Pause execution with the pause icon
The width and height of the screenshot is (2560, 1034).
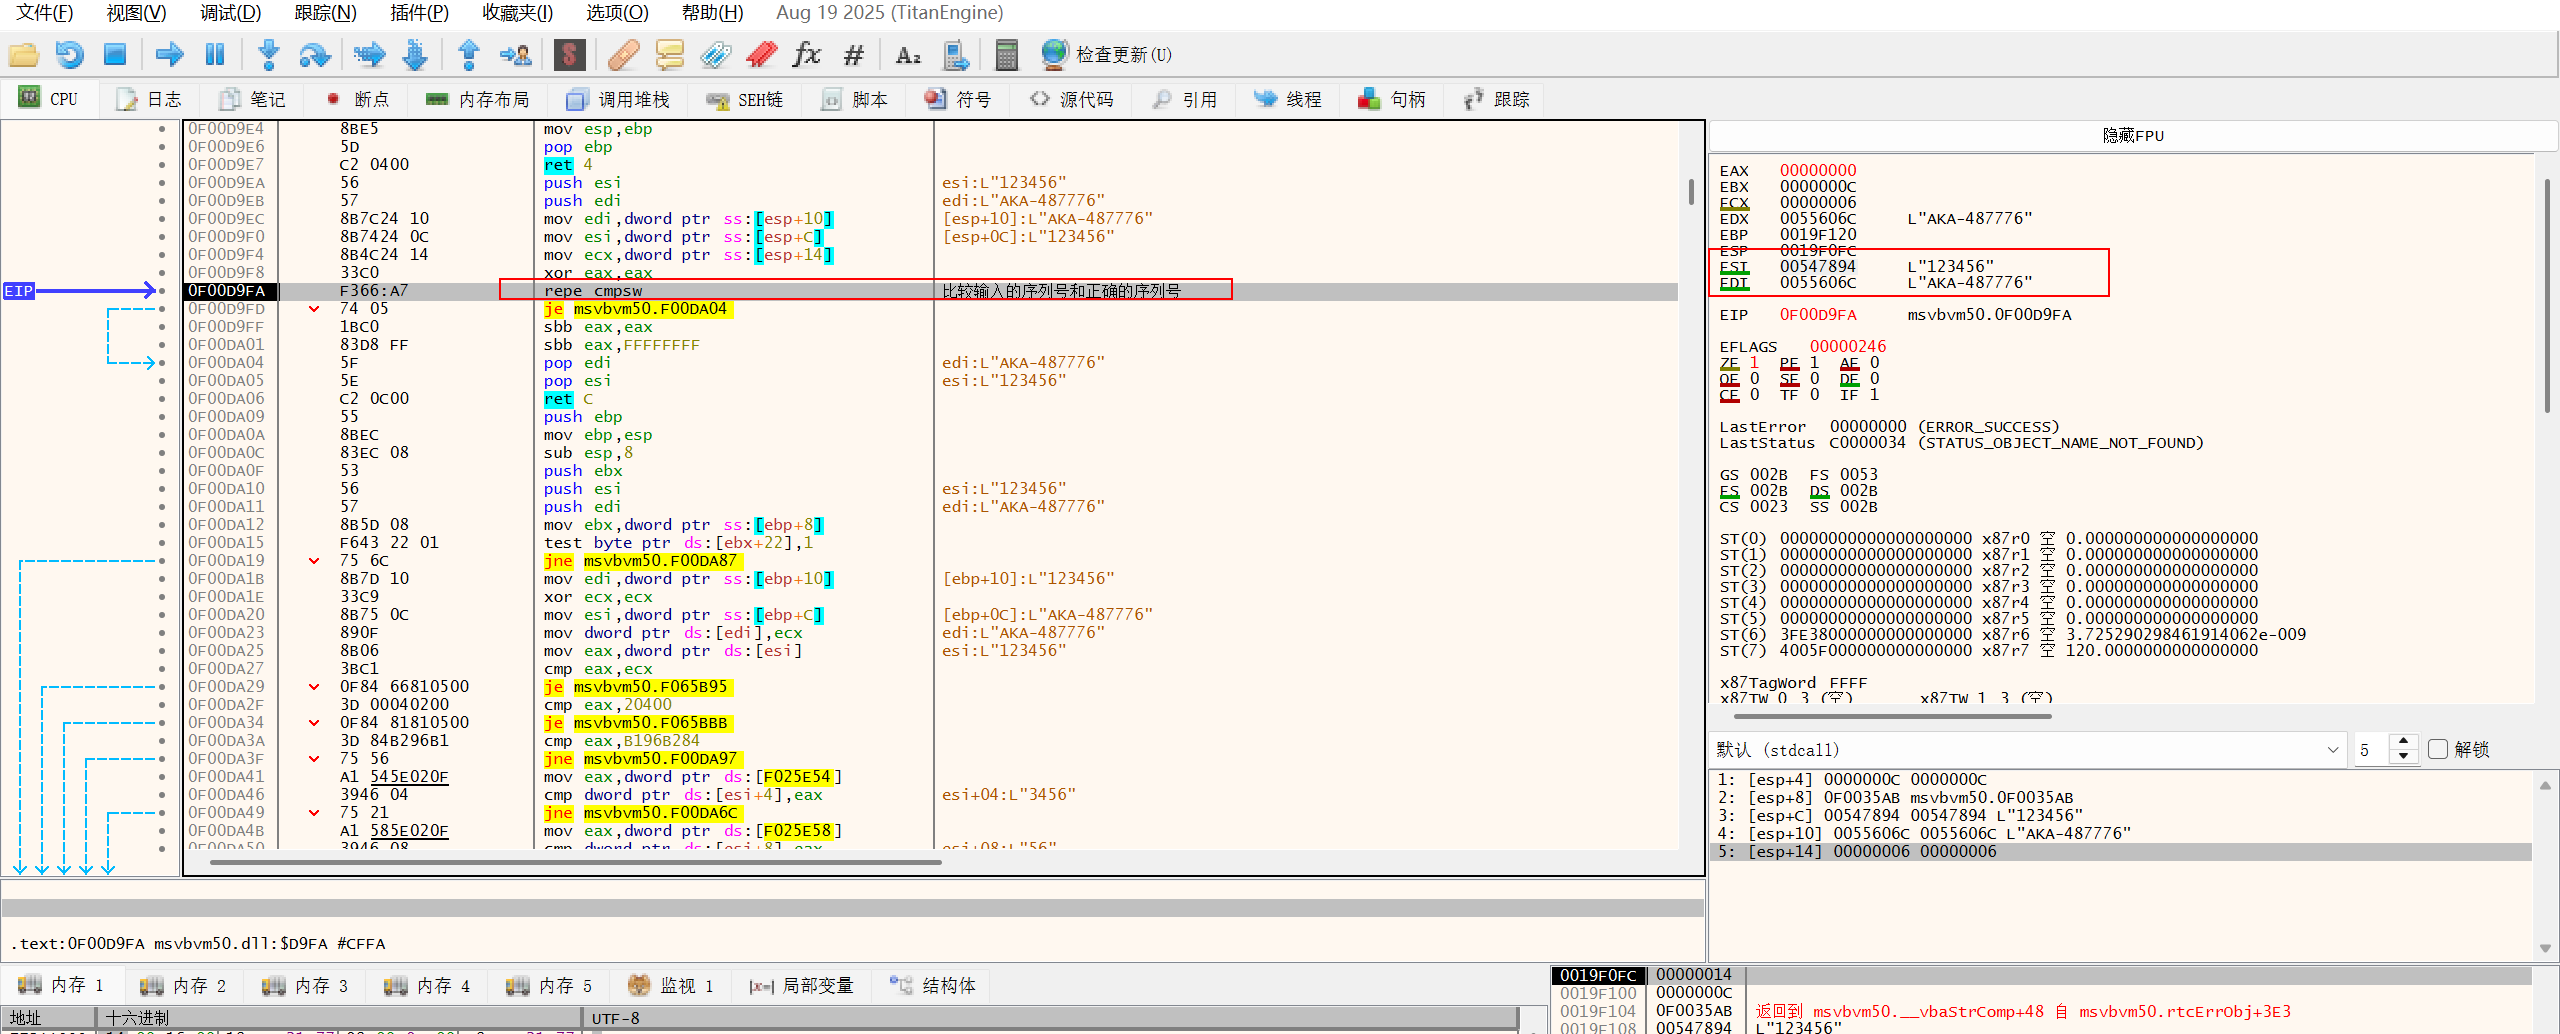point(215,55)
